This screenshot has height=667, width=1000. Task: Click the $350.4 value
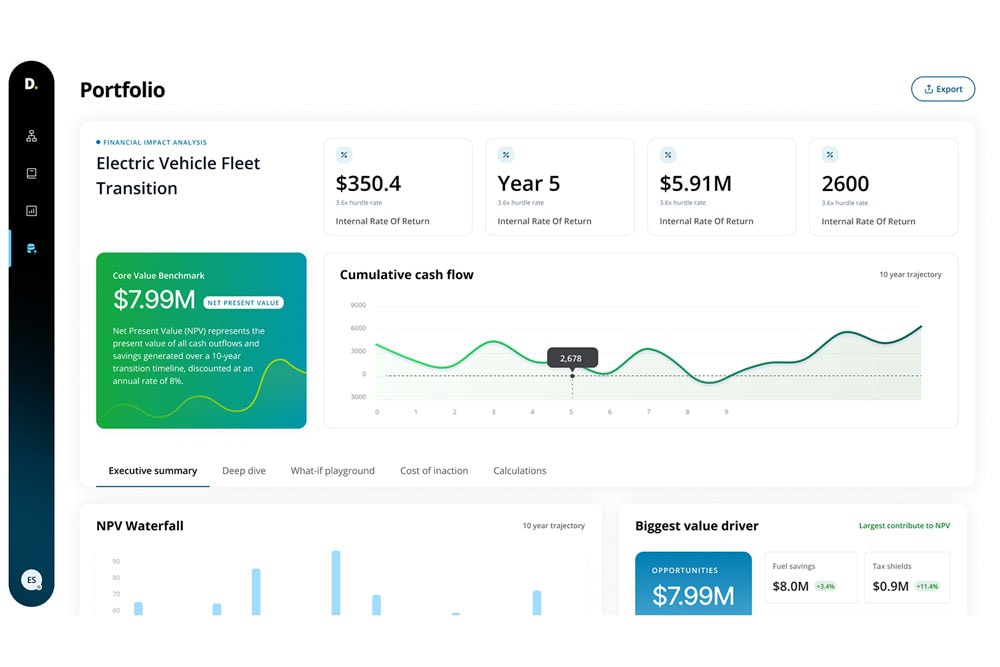point(368,184)
